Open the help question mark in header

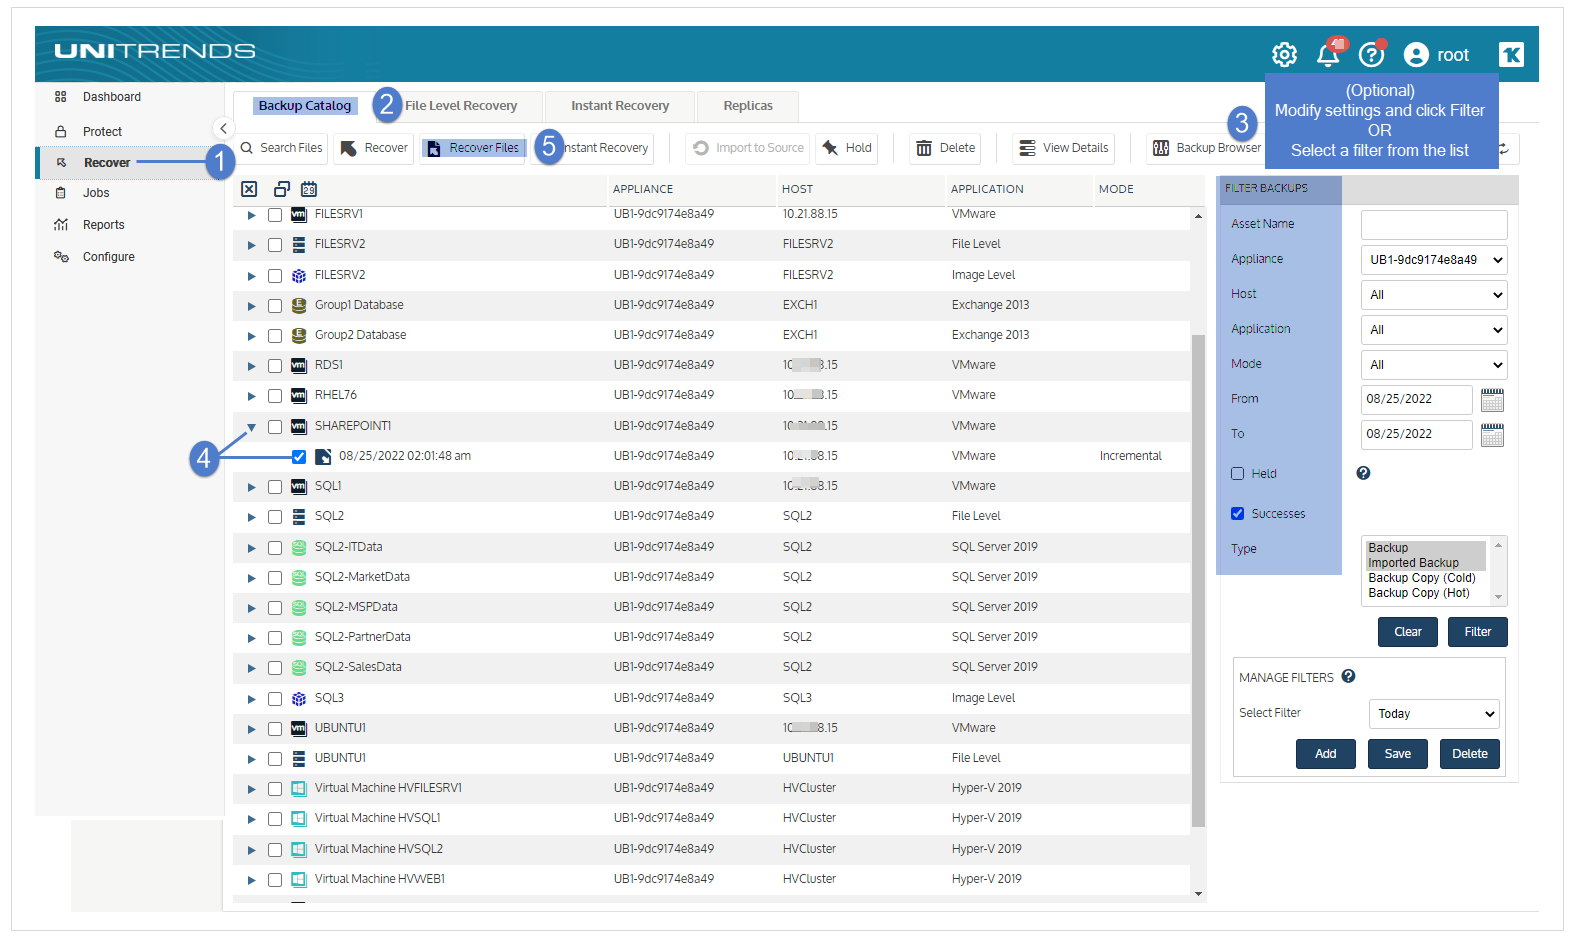tap(1371, 54)
